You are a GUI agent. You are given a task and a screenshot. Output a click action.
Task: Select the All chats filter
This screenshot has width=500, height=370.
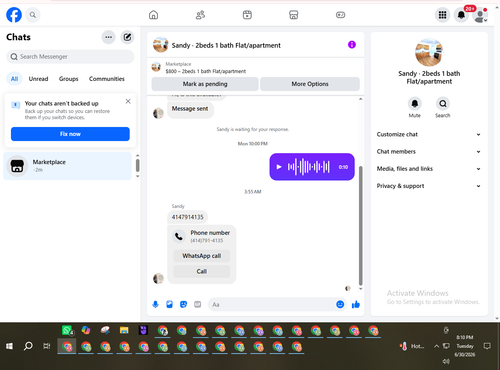(x=14, y=79)
